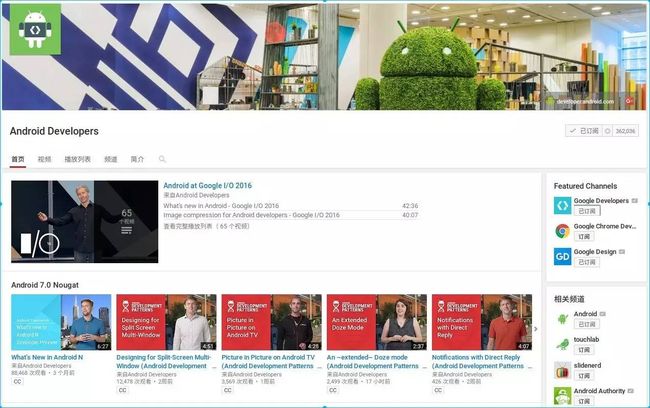Subscribe to Google Chrome Developers channel
The image size is (650, 408).
[x=584, y=236]
